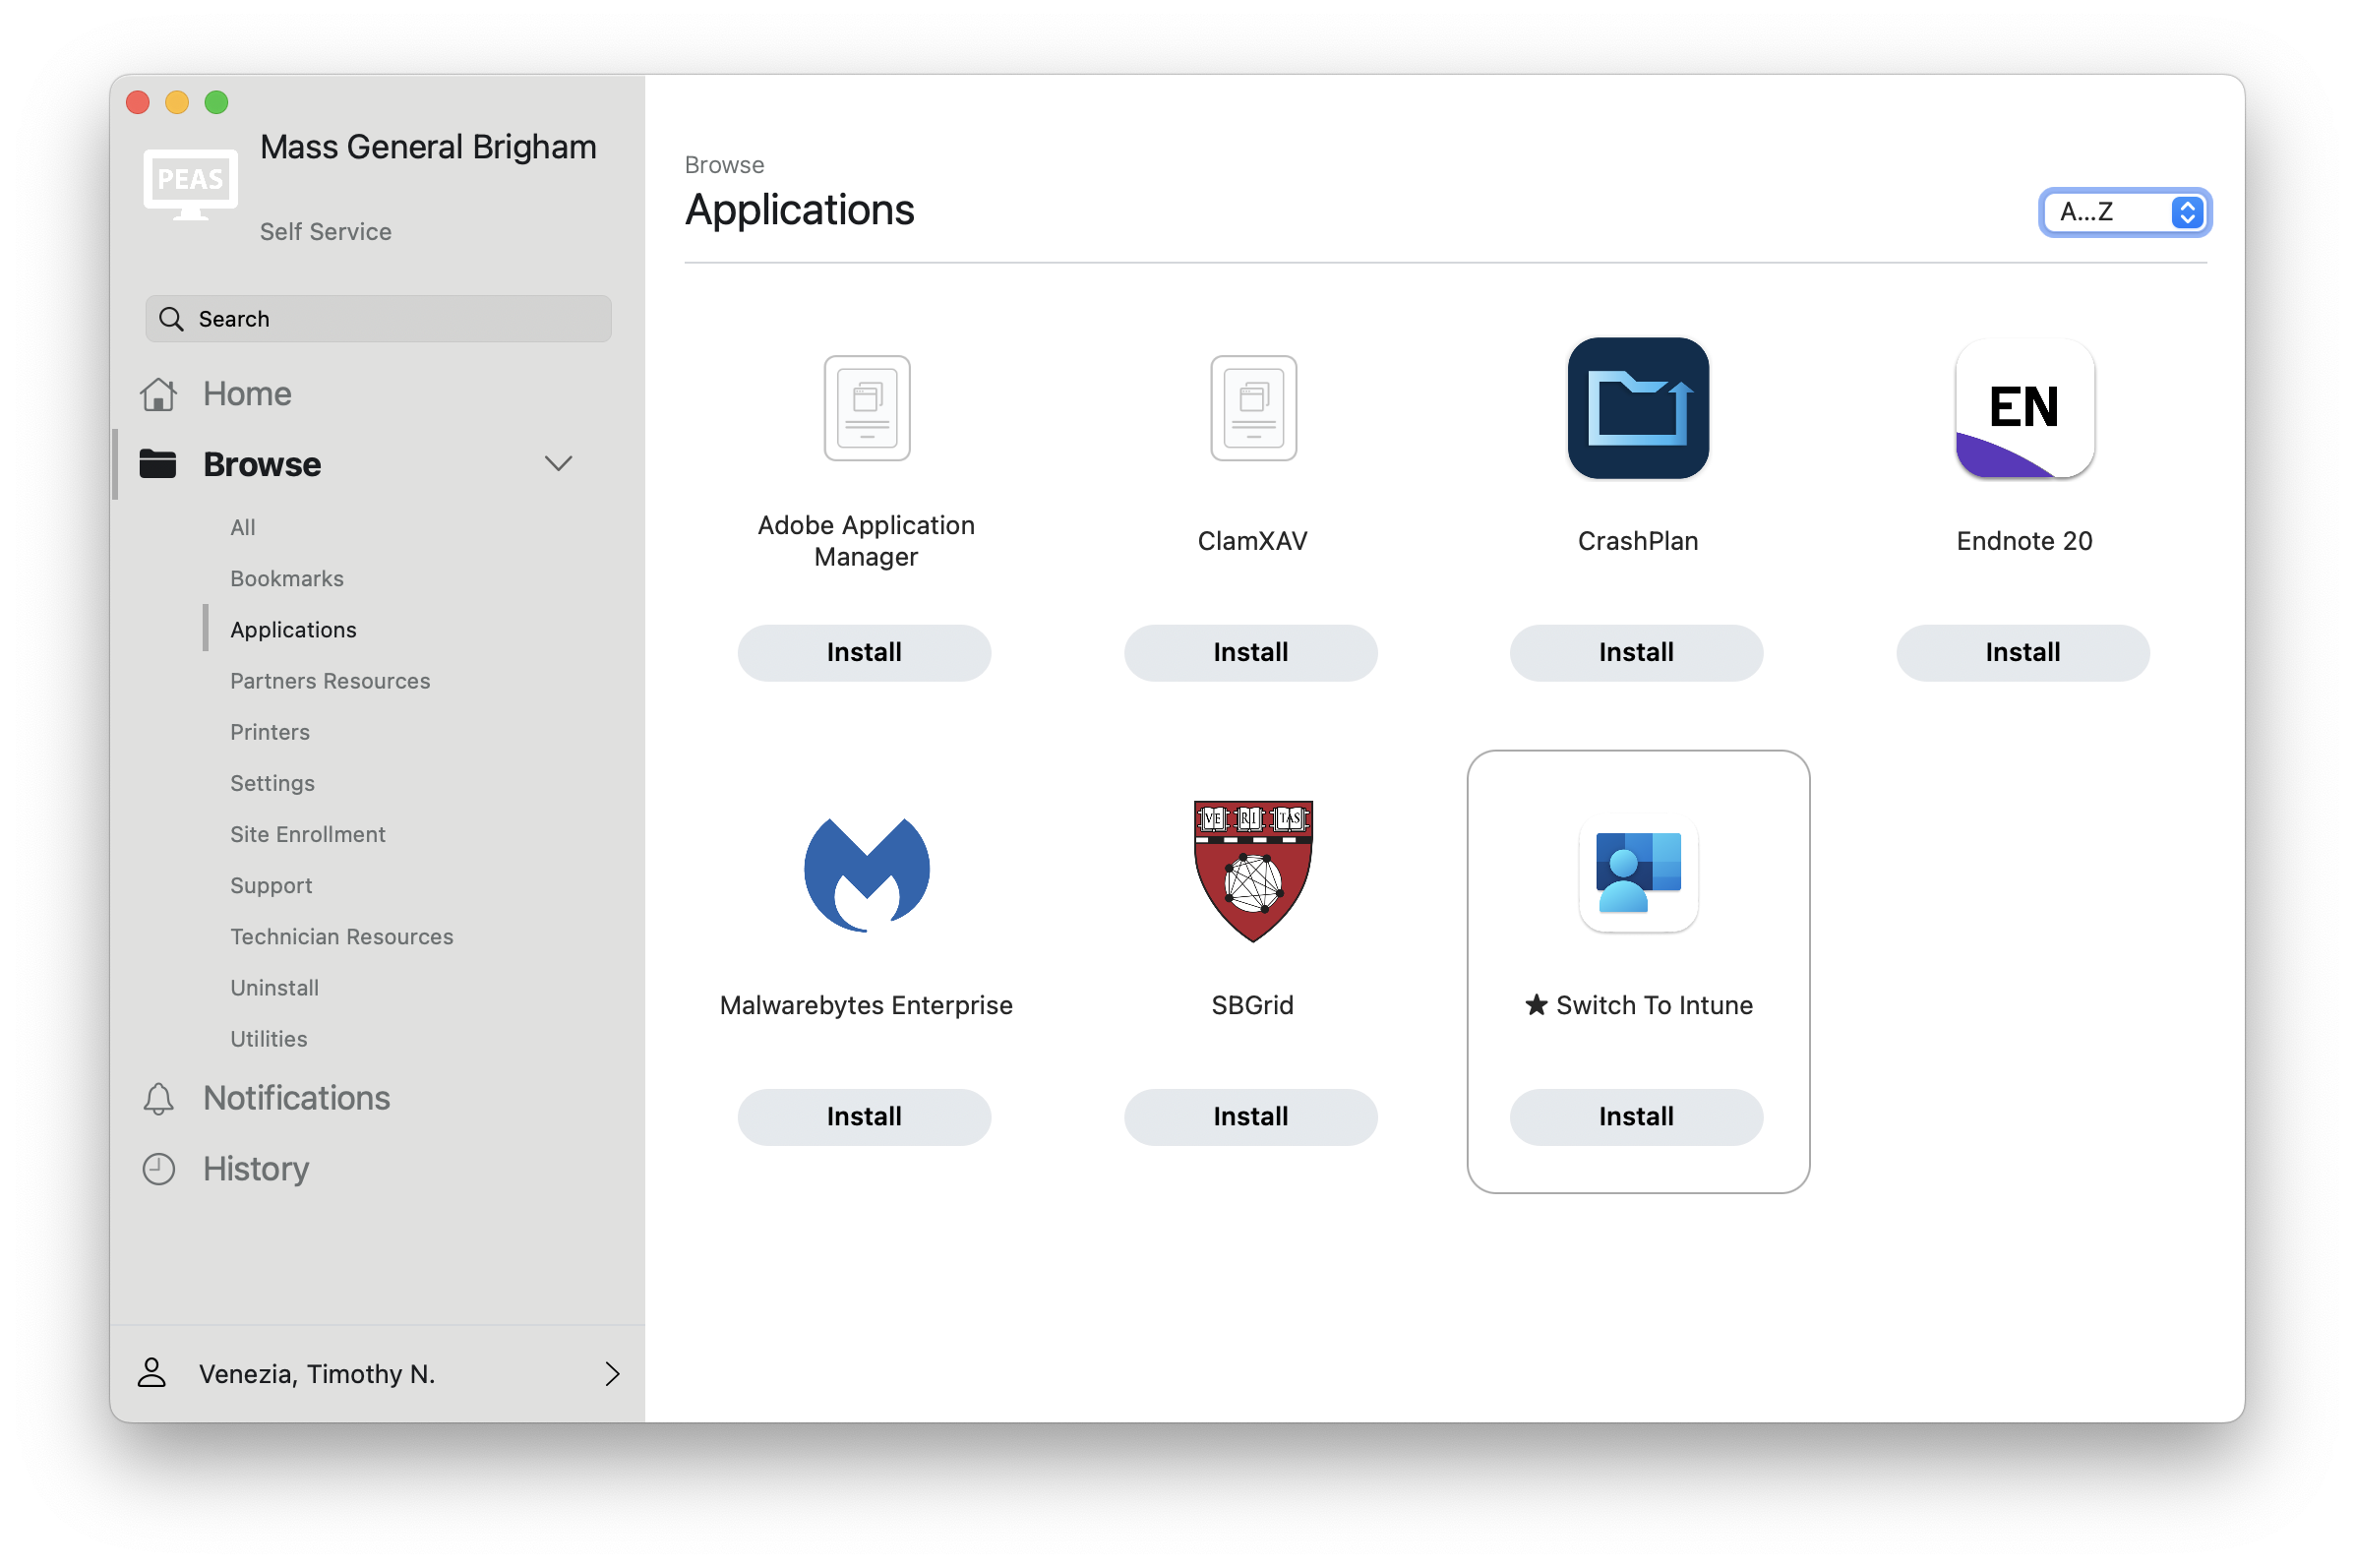Install CrashPlan
The width and height of the screenshot is (2355, 1568).
coord(1635,652)
